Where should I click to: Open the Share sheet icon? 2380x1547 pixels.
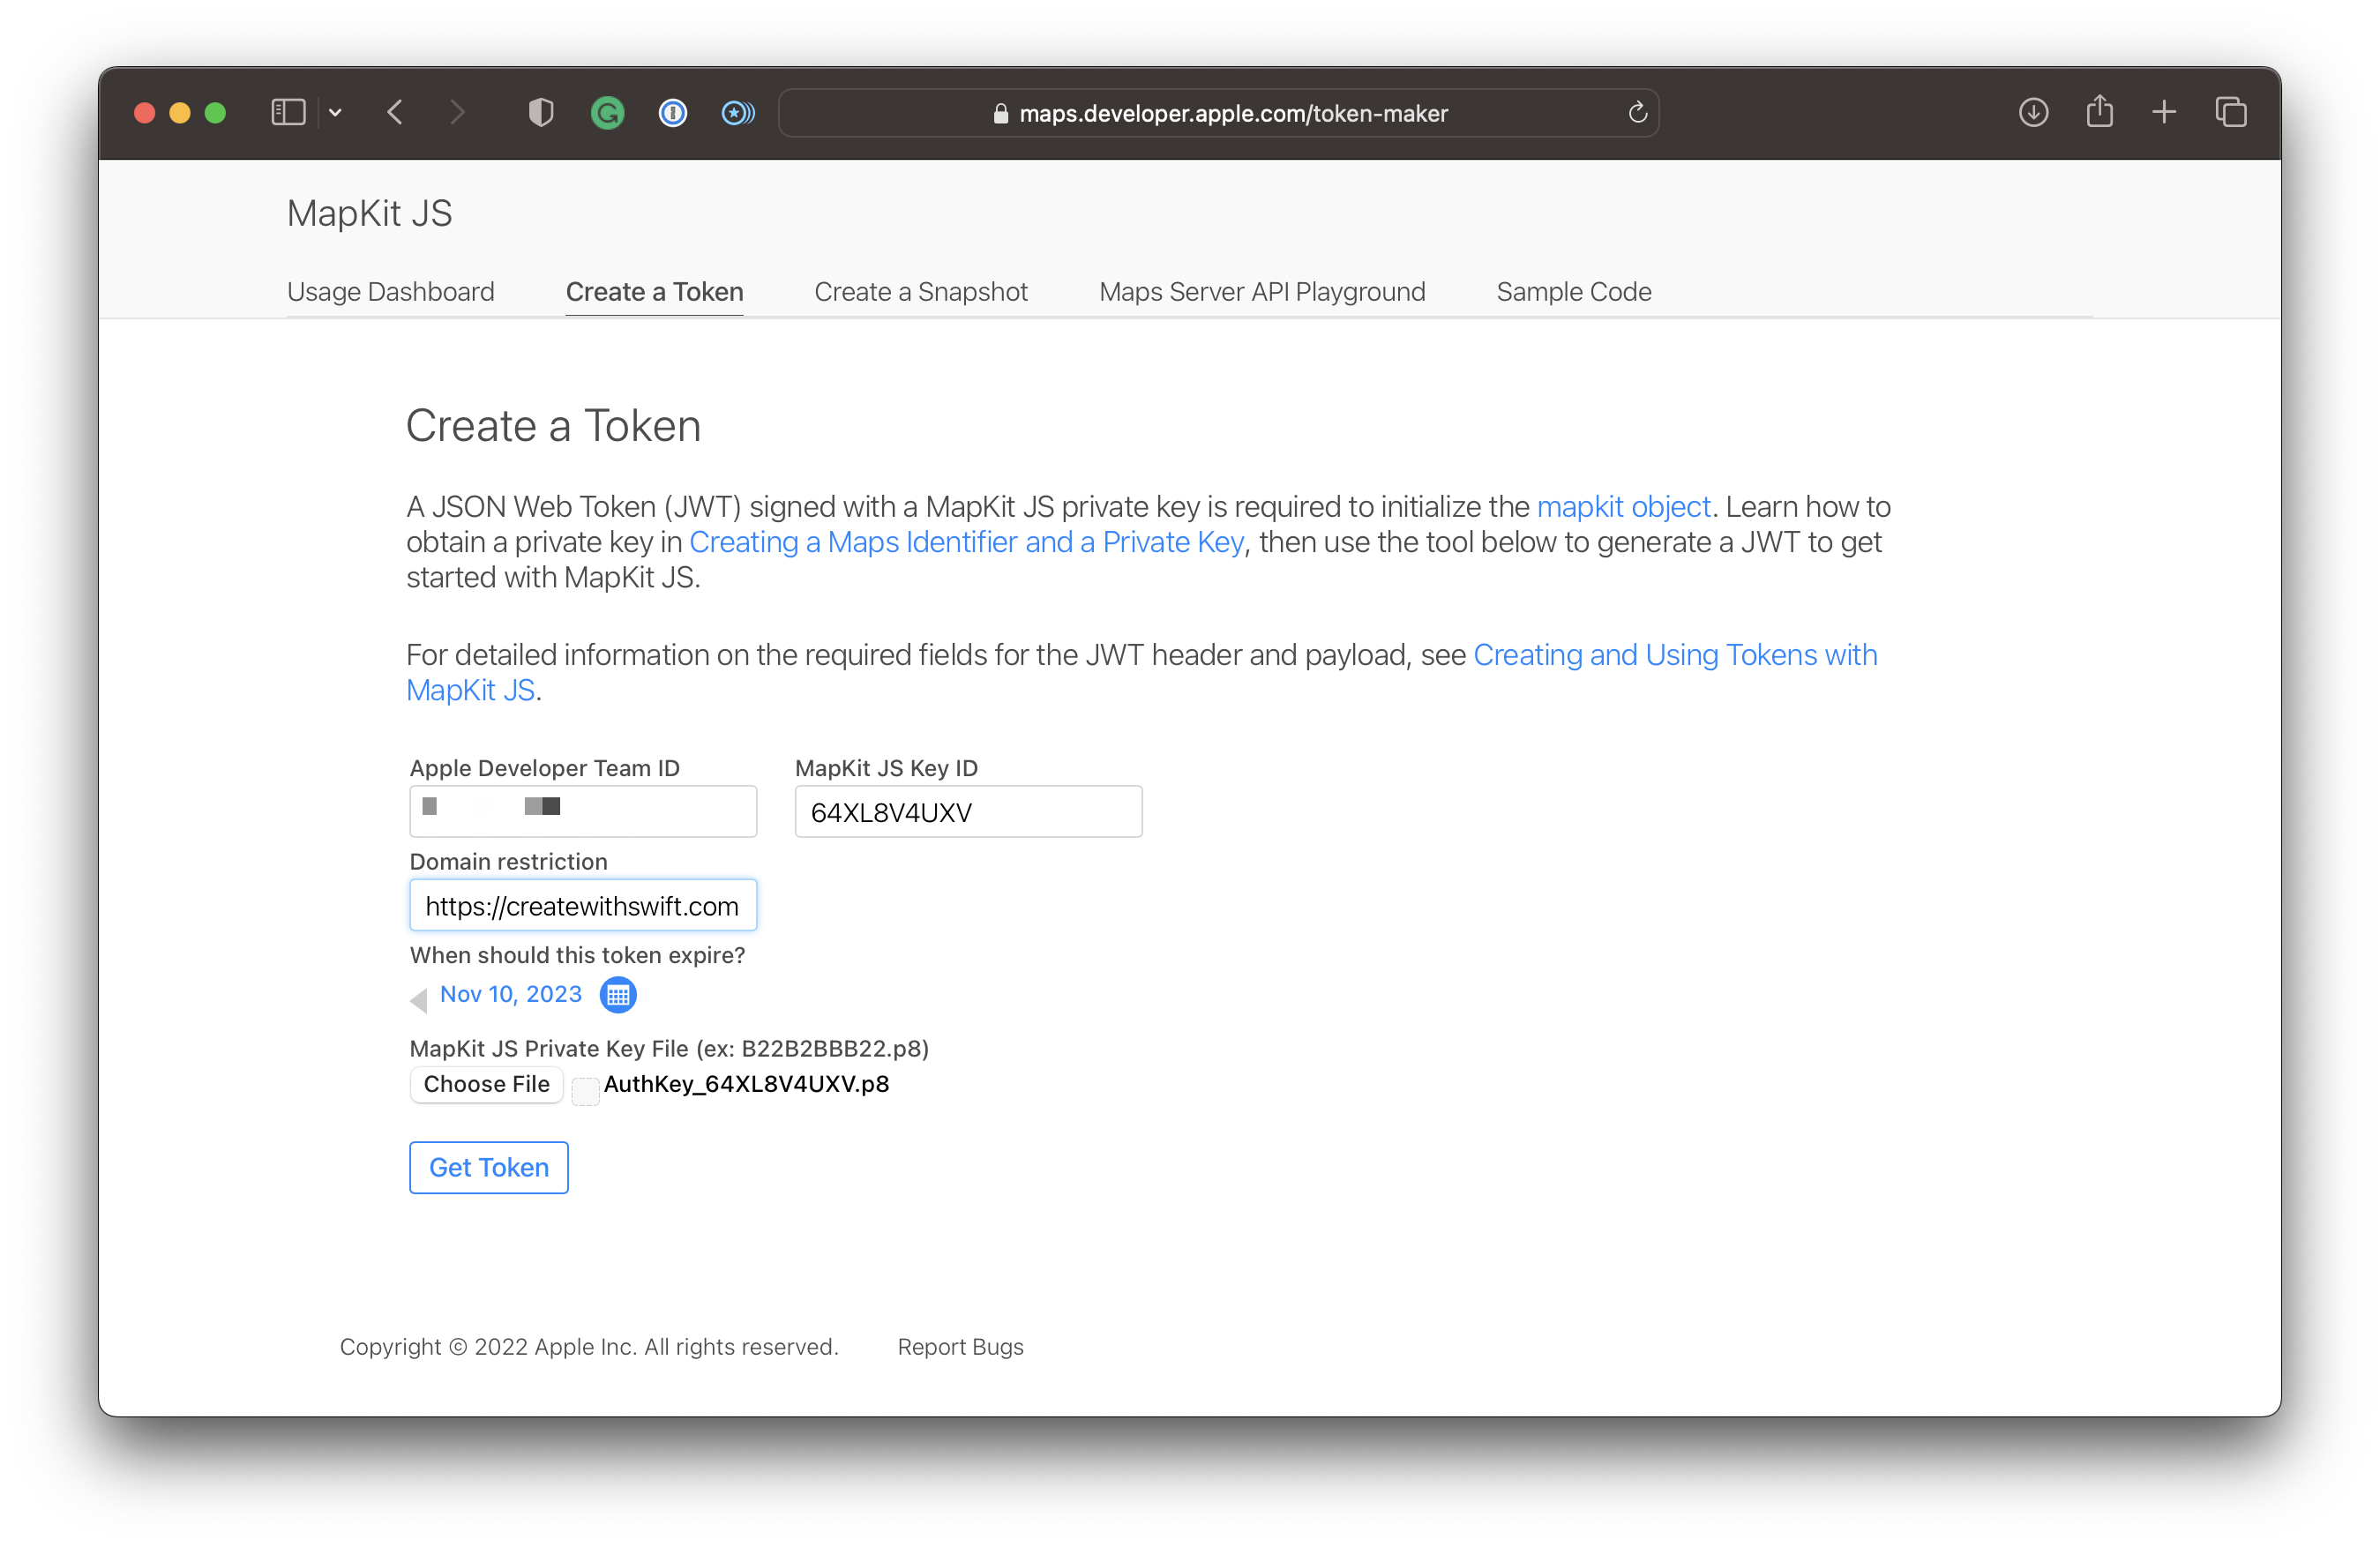tap(2099, 111)
